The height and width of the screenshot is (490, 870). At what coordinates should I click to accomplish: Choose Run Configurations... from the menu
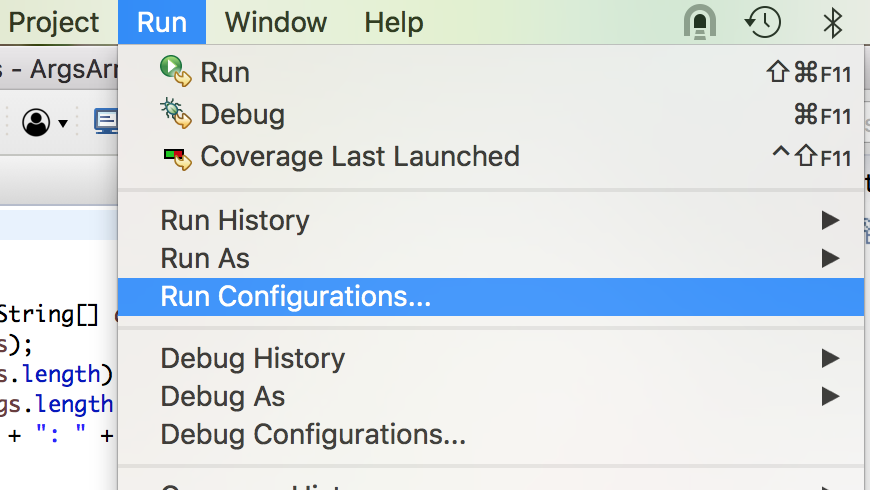coord(295,297)
